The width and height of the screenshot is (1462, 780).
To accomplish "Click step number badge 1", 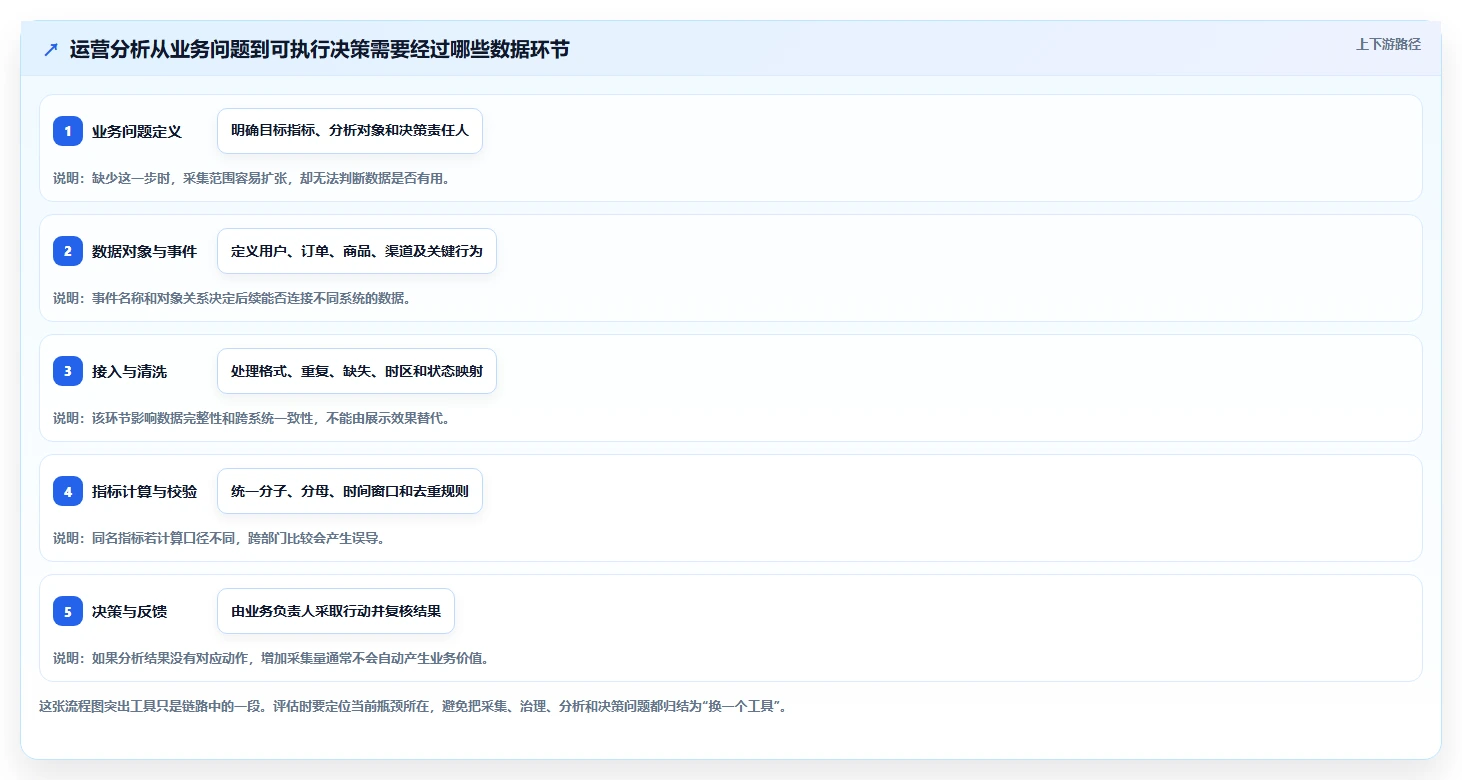I will [x=68, y=131].
